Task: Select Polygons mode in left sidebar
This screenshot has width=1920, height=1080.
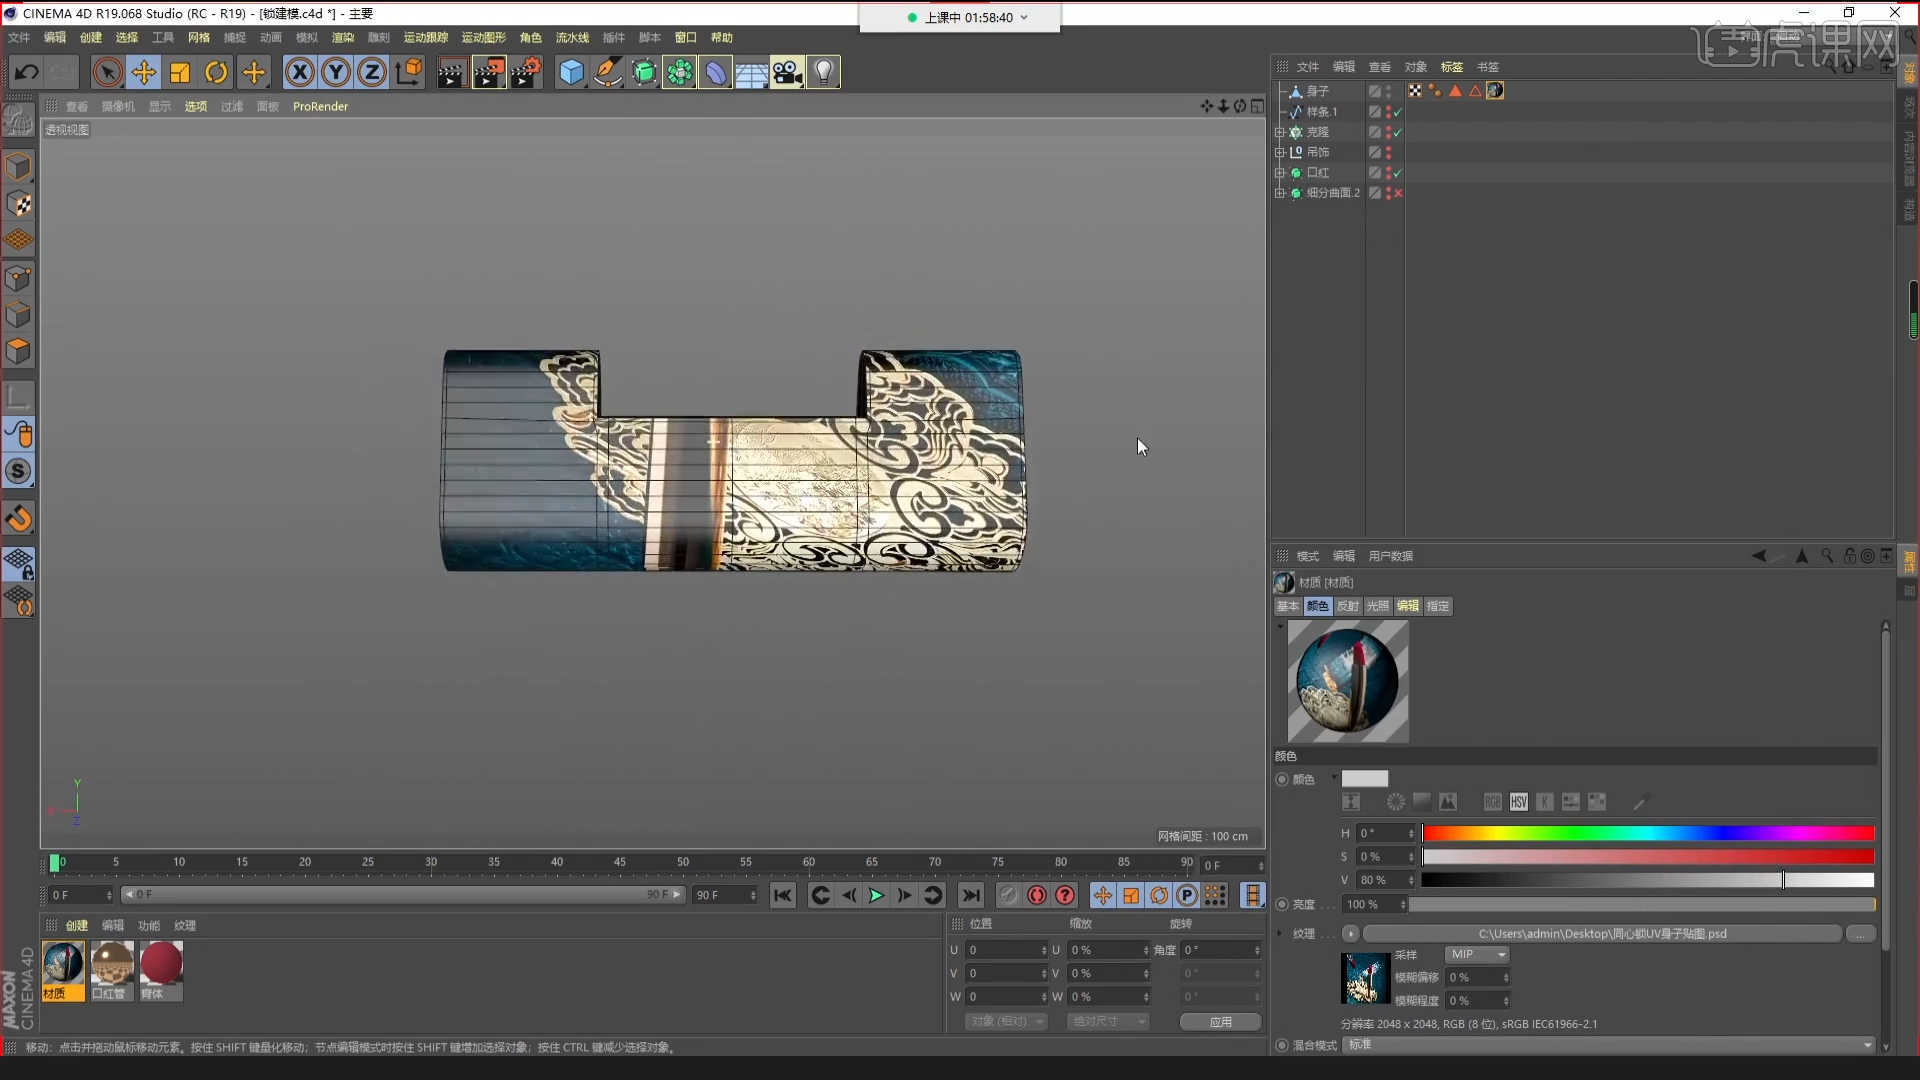Action: click(19, 351)
